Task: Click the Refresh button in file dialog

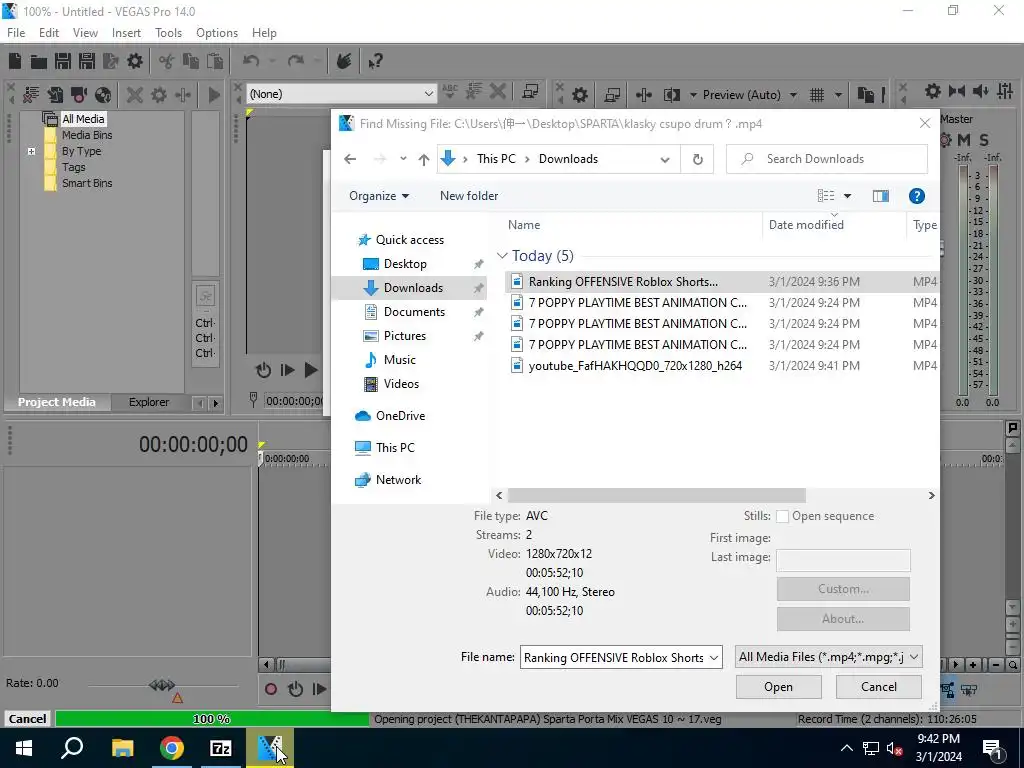Action: coord(697,159)
